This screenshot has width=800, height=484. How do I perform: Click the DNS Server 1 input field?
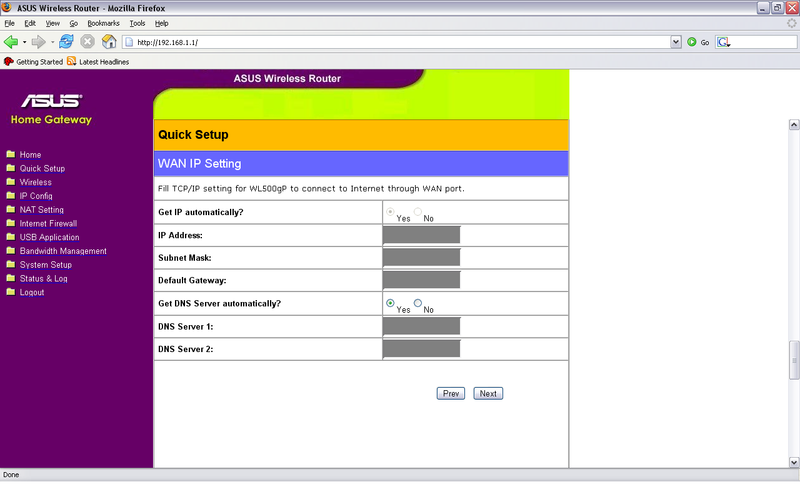tap(421, 326)
